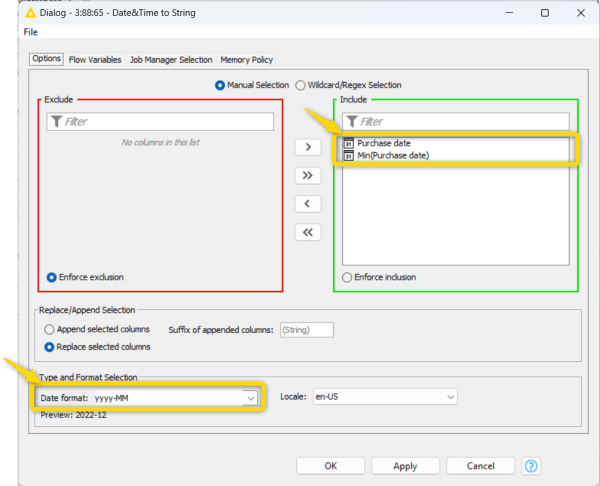600x486 pixels.
Task: Click the Suffix of appended columns field
Action: click(307, 330)
